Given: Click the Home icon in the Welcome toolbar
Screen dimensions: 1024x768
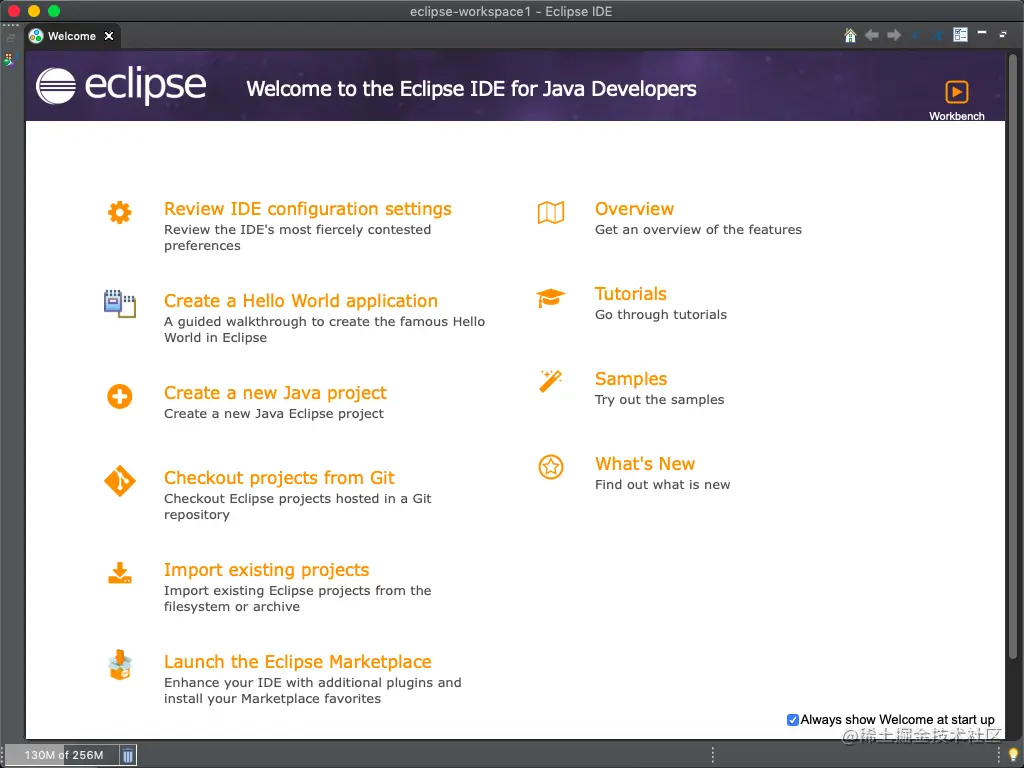Looking at the screenshot, I should point(850,35).
